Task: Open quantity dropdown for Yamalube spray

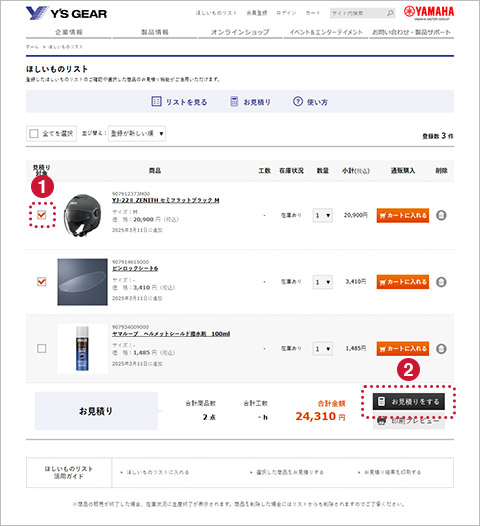Action: click(x=323, y=349)
